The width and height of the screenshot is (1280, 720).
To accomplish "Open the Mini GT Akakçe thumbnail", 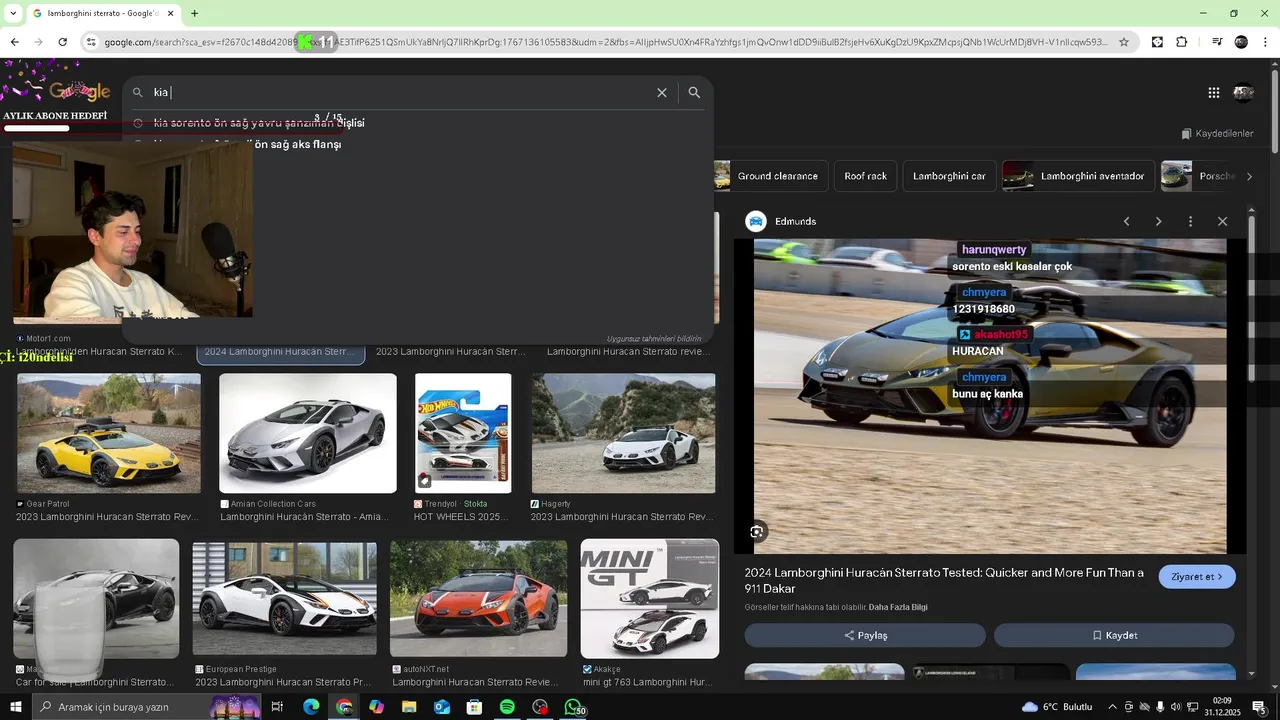I will pos(650,599).
